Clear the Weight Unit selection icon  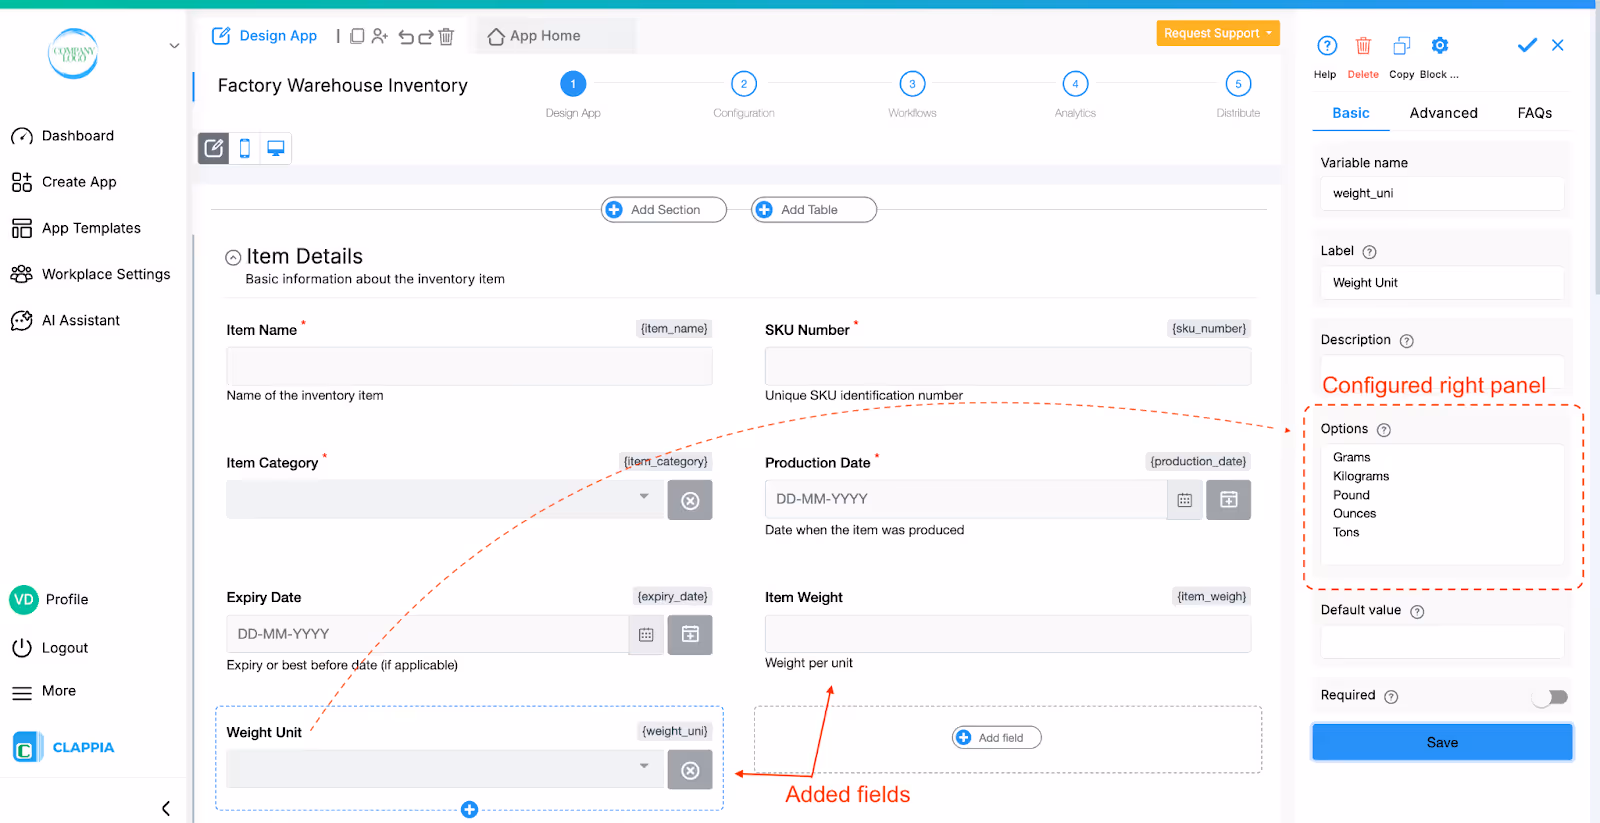point(690,770)
